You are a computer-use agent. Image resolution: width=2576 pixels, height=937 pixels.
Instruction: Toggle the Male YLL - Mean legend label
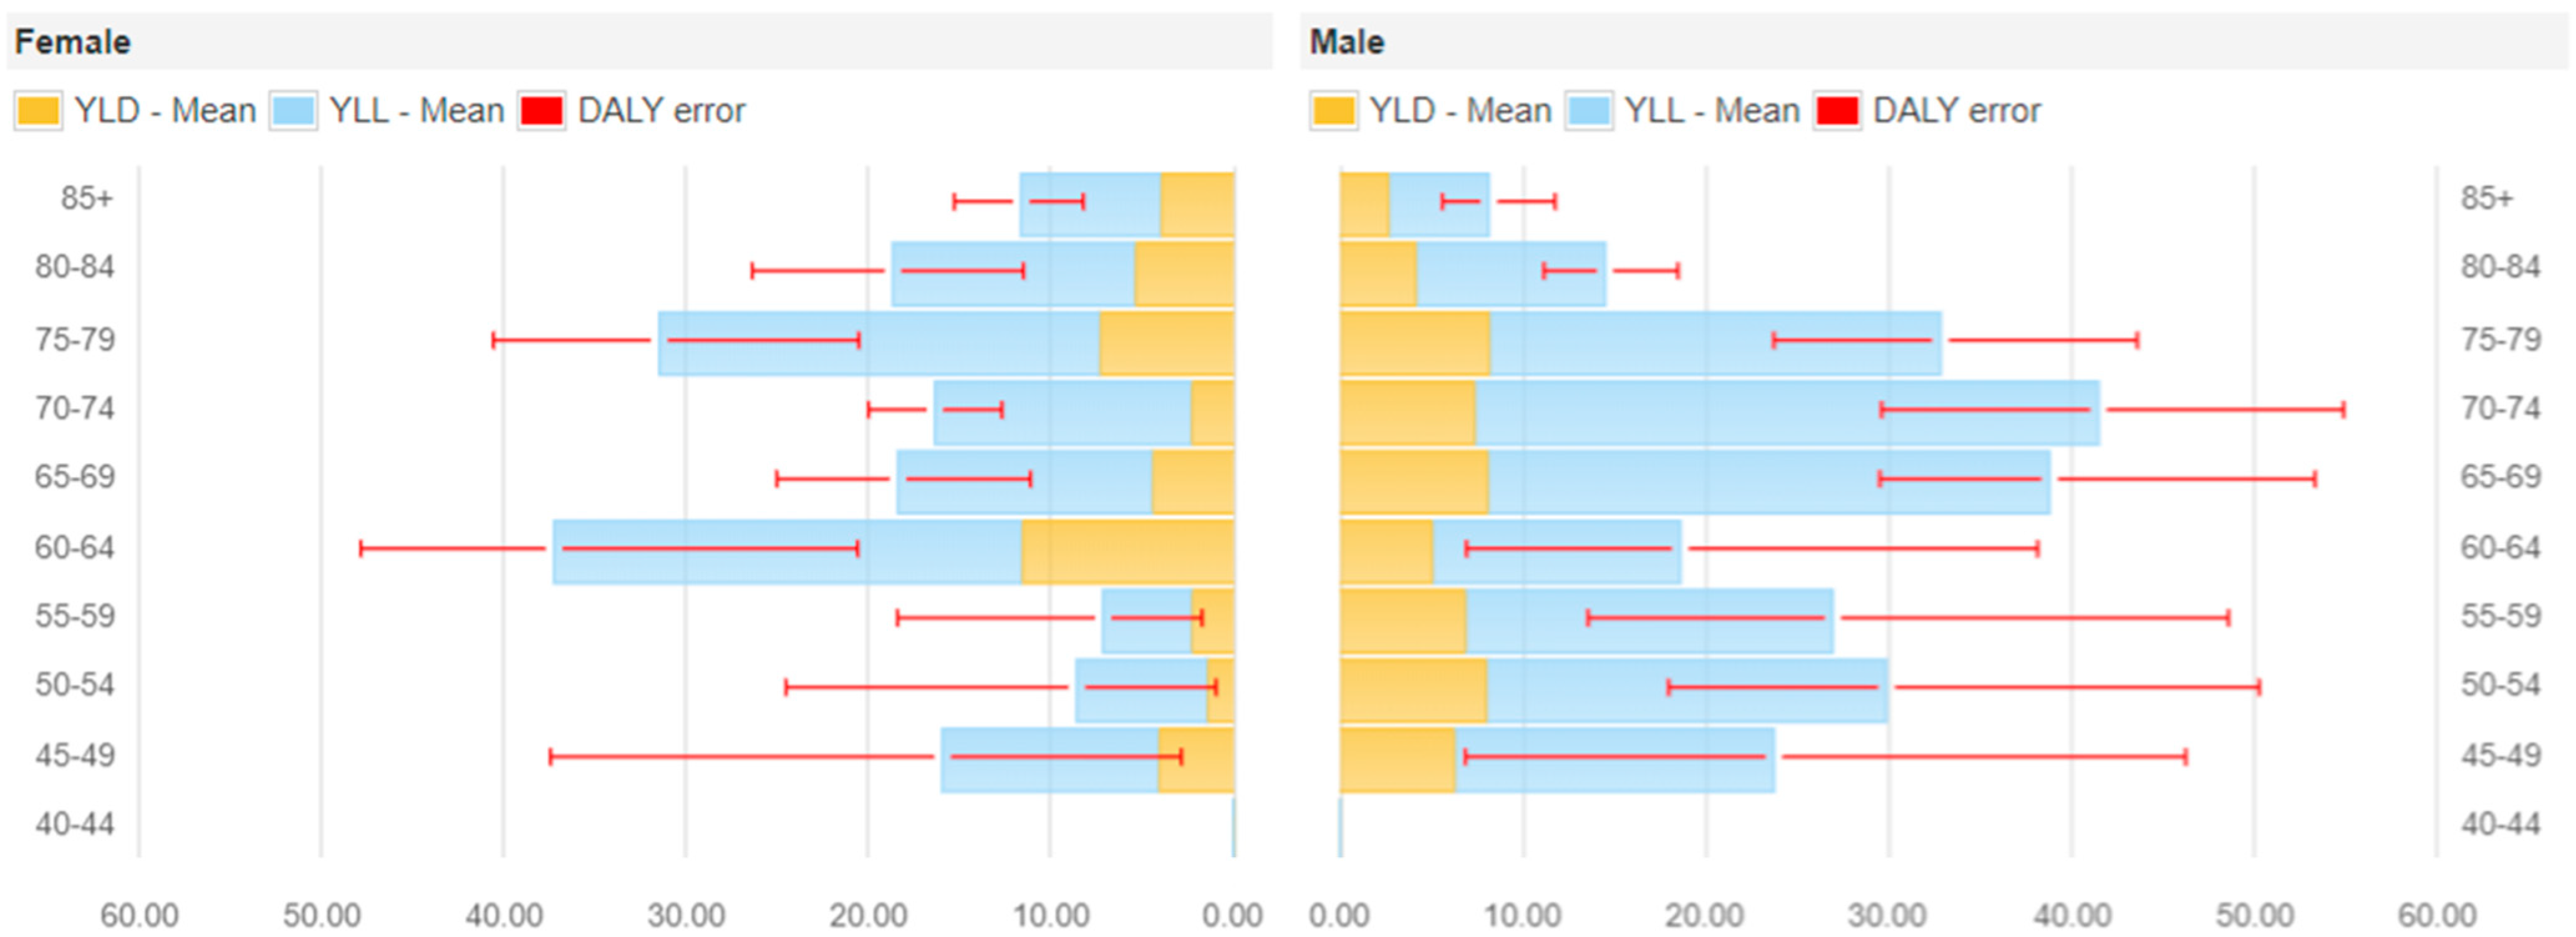click(1711, 110)
